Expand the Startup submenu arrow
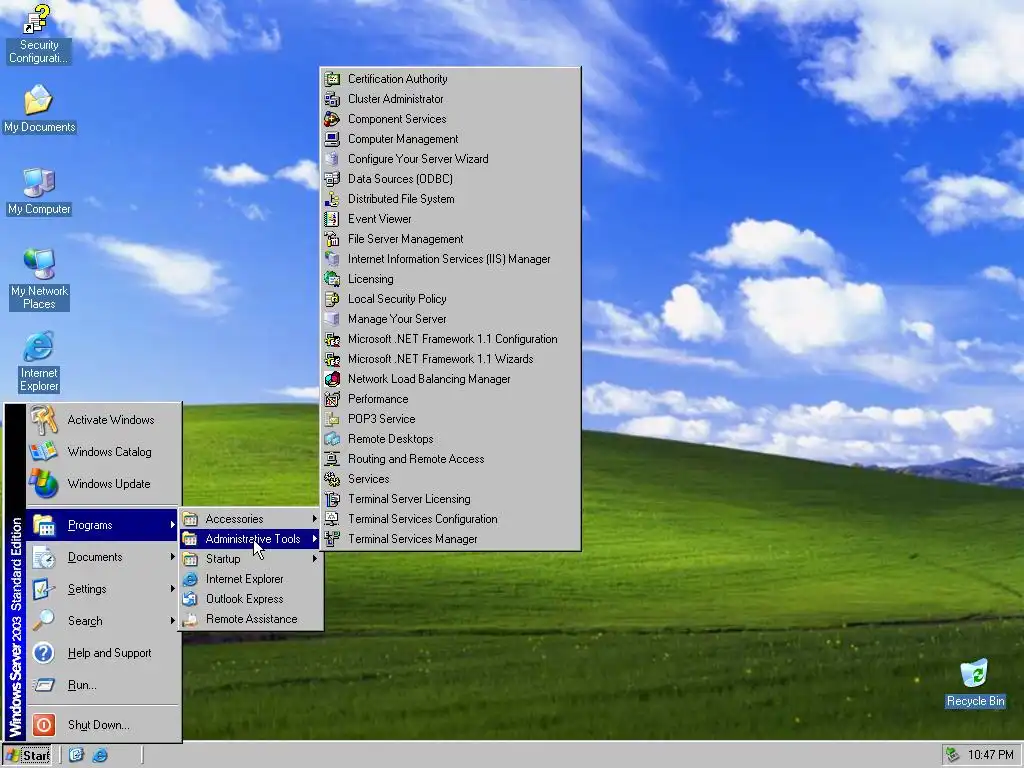The height and width of the screenshot is (768, 1024). (315, 559)
